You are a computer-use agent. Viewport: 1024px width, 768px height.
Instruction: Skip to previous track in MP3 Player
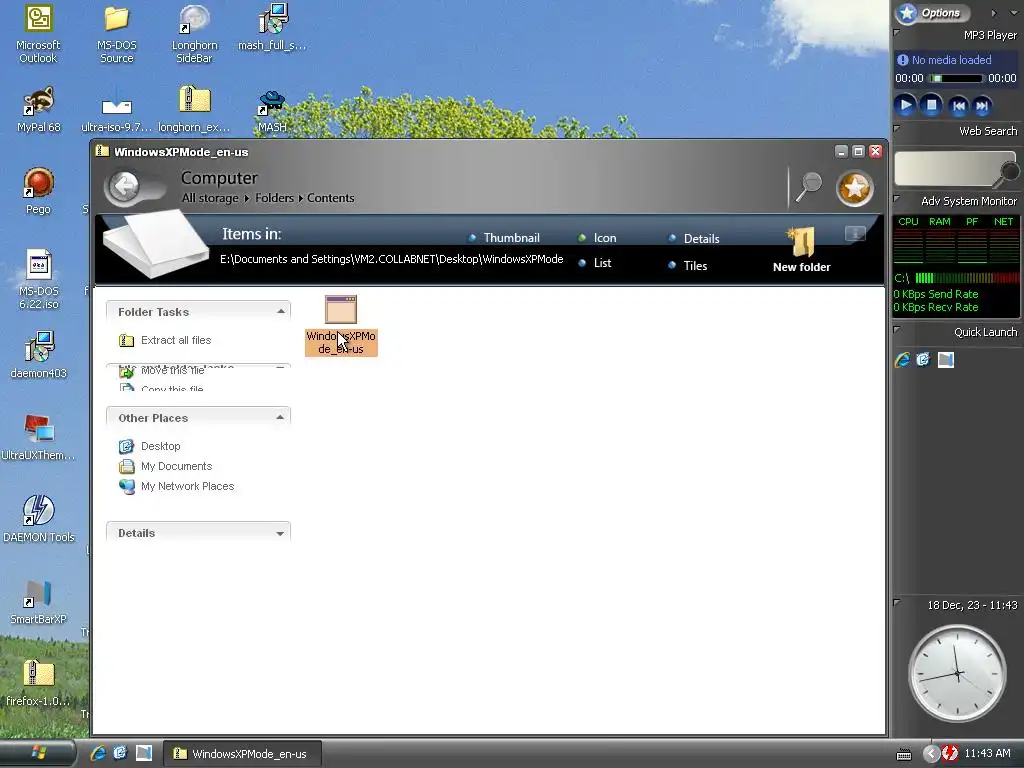pos(958,106)
